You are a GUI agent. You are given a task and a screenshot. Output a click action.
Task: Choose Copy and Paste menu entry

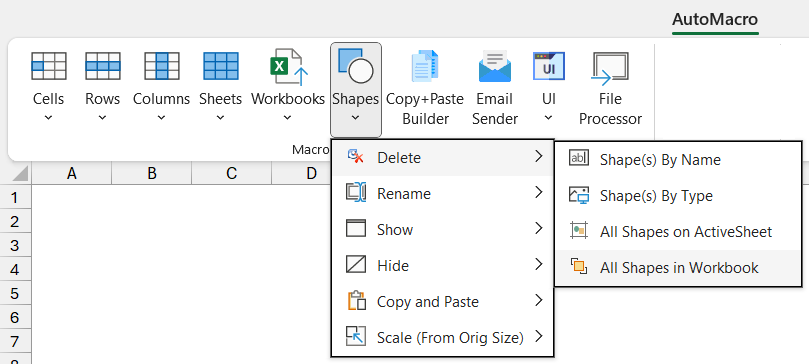(x=443, y=302)
